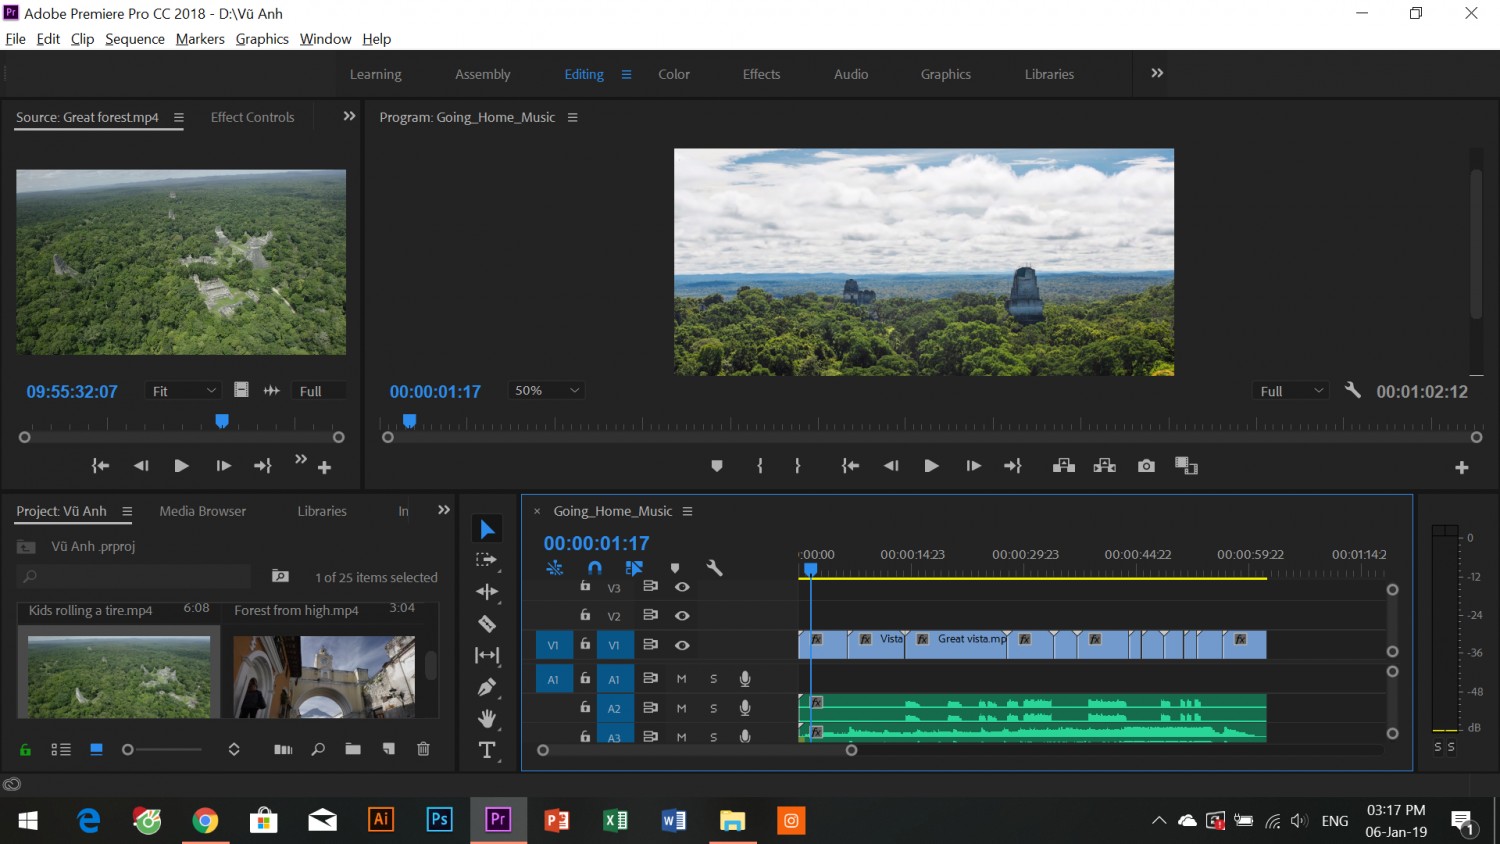This screenshot has height=844, width=1500.
Task: Play the Source monitor clip
Action: point(181,466)
